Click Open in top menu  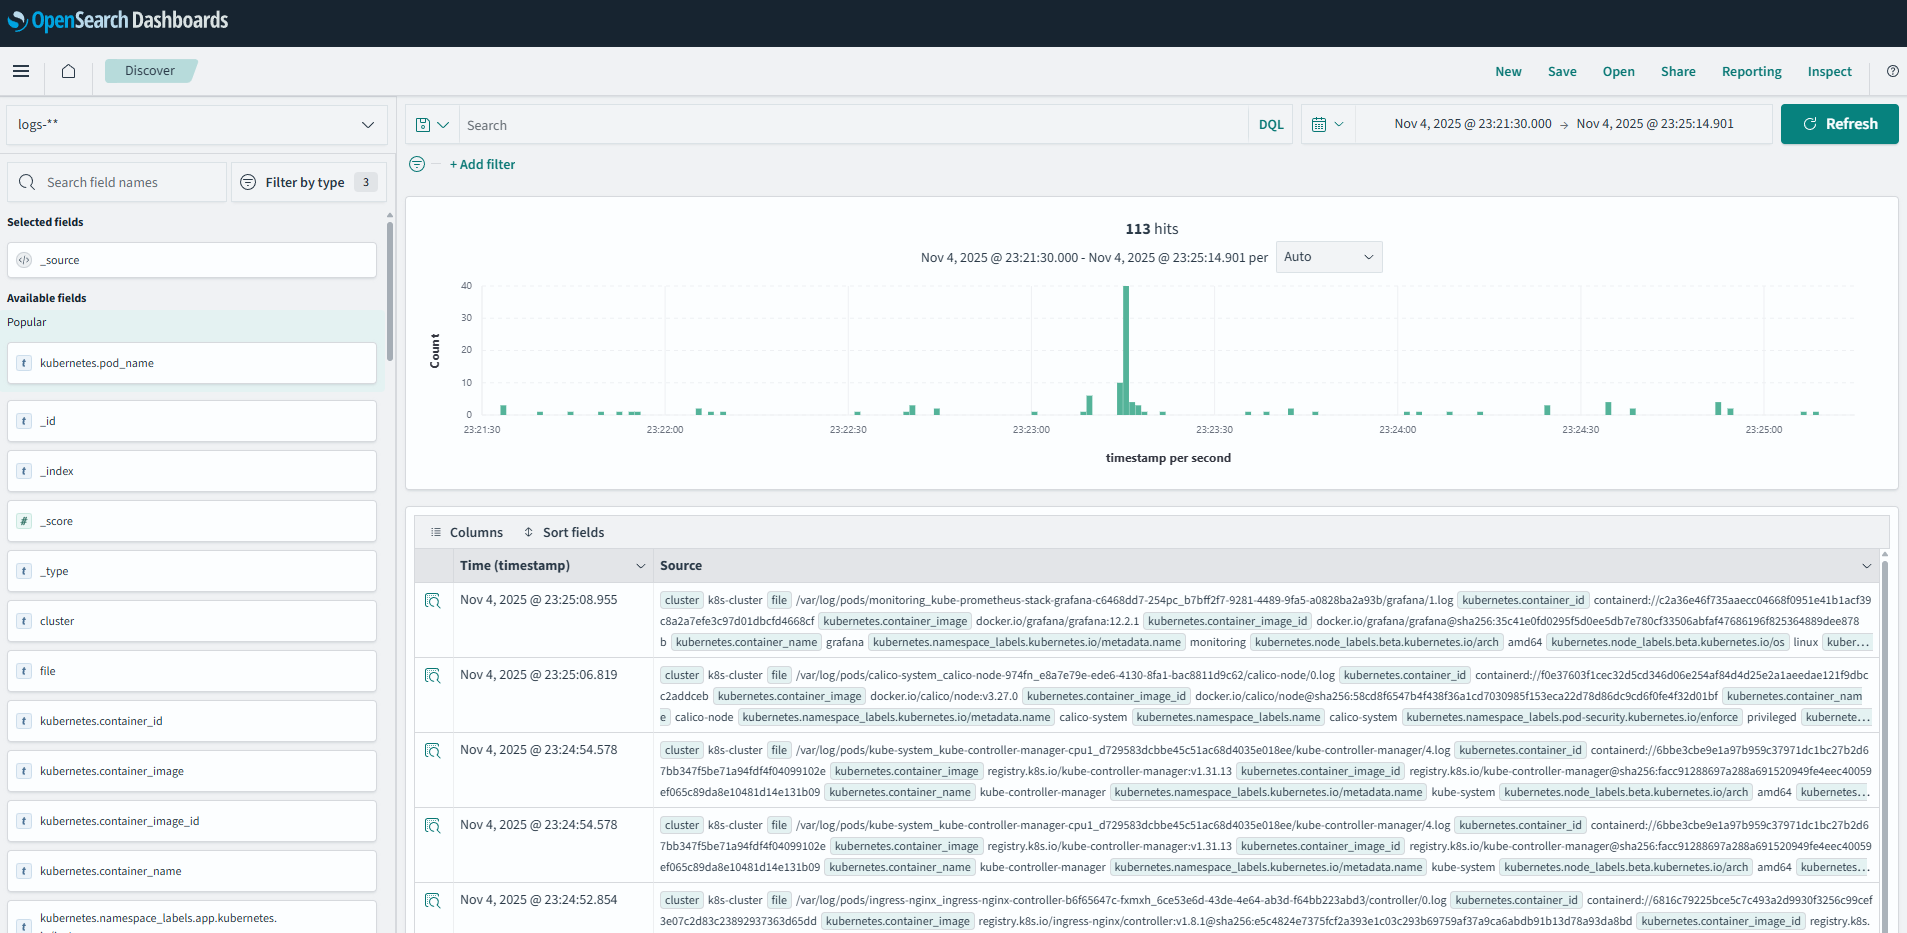click(x=1618, y=72)
